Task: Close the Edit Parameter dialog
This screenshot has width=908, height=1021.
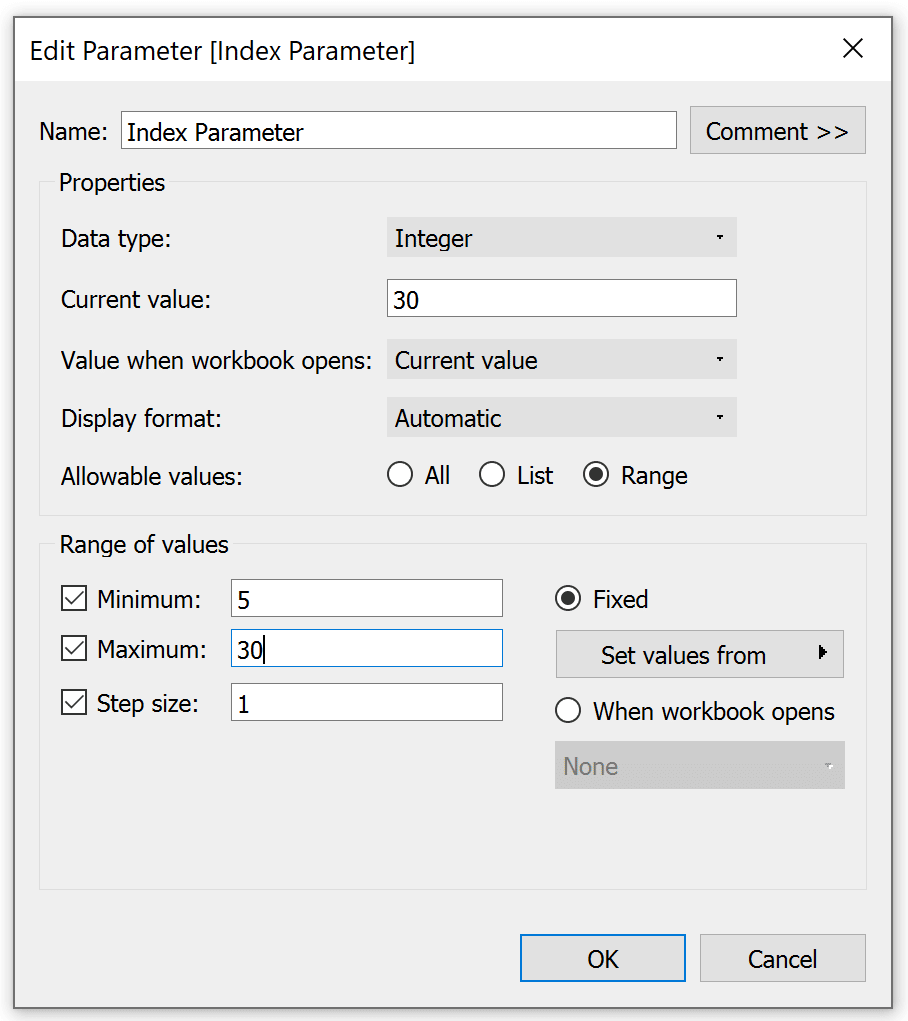Action: tap(853, 48)
